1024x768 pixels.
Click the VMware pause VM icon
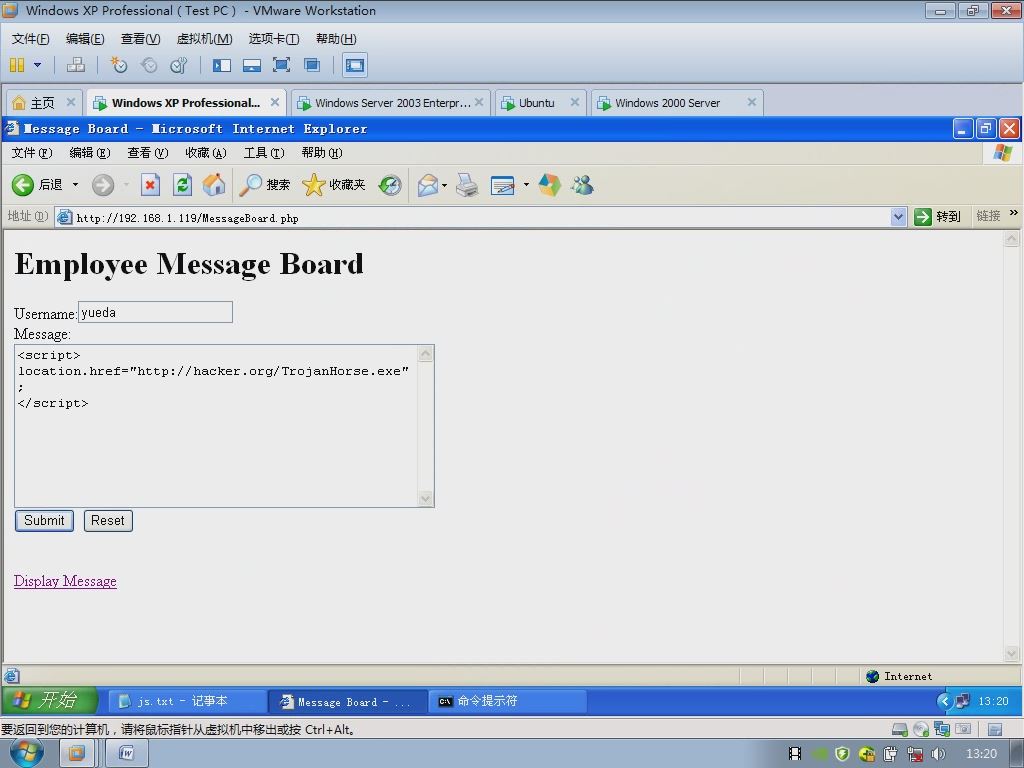point(17,65)
